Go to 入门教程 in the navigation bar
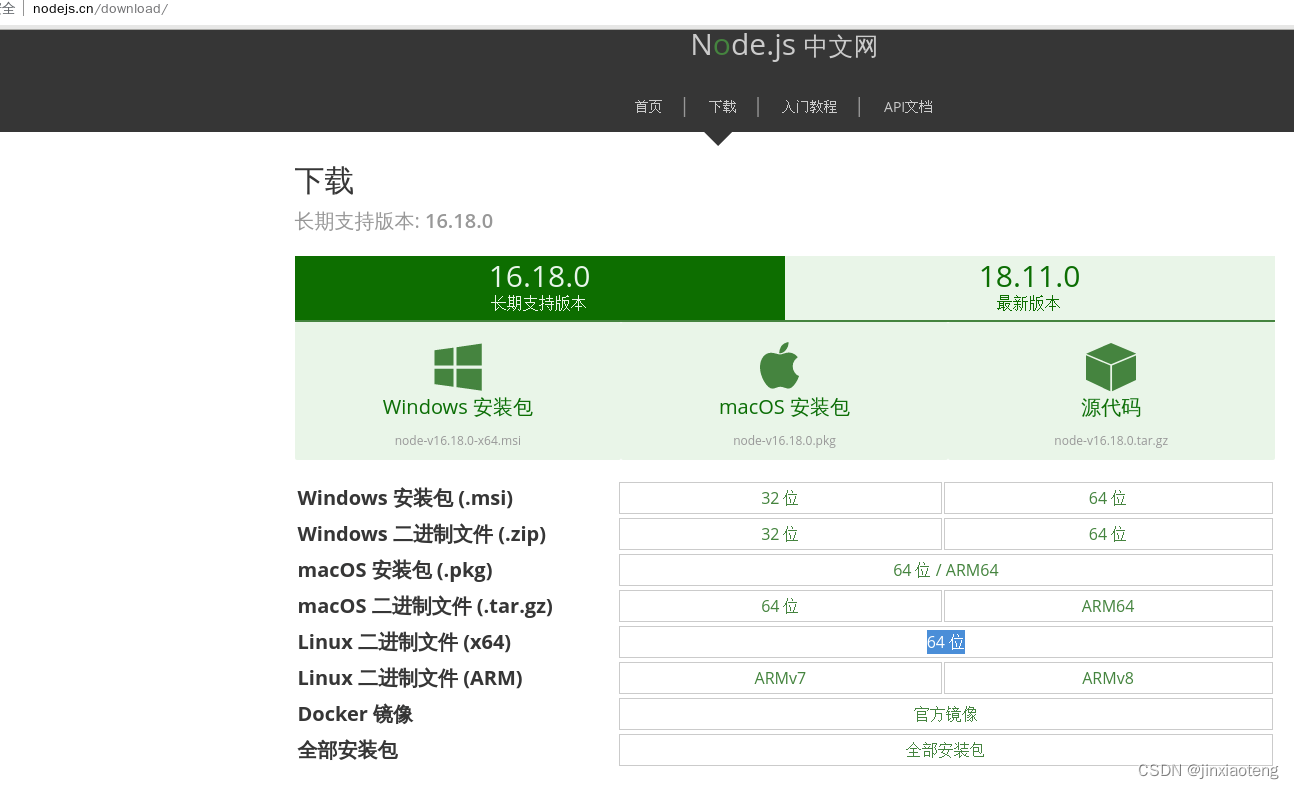Image resolution: width=1294 pixels, height=789 pixels. [809, 107]
